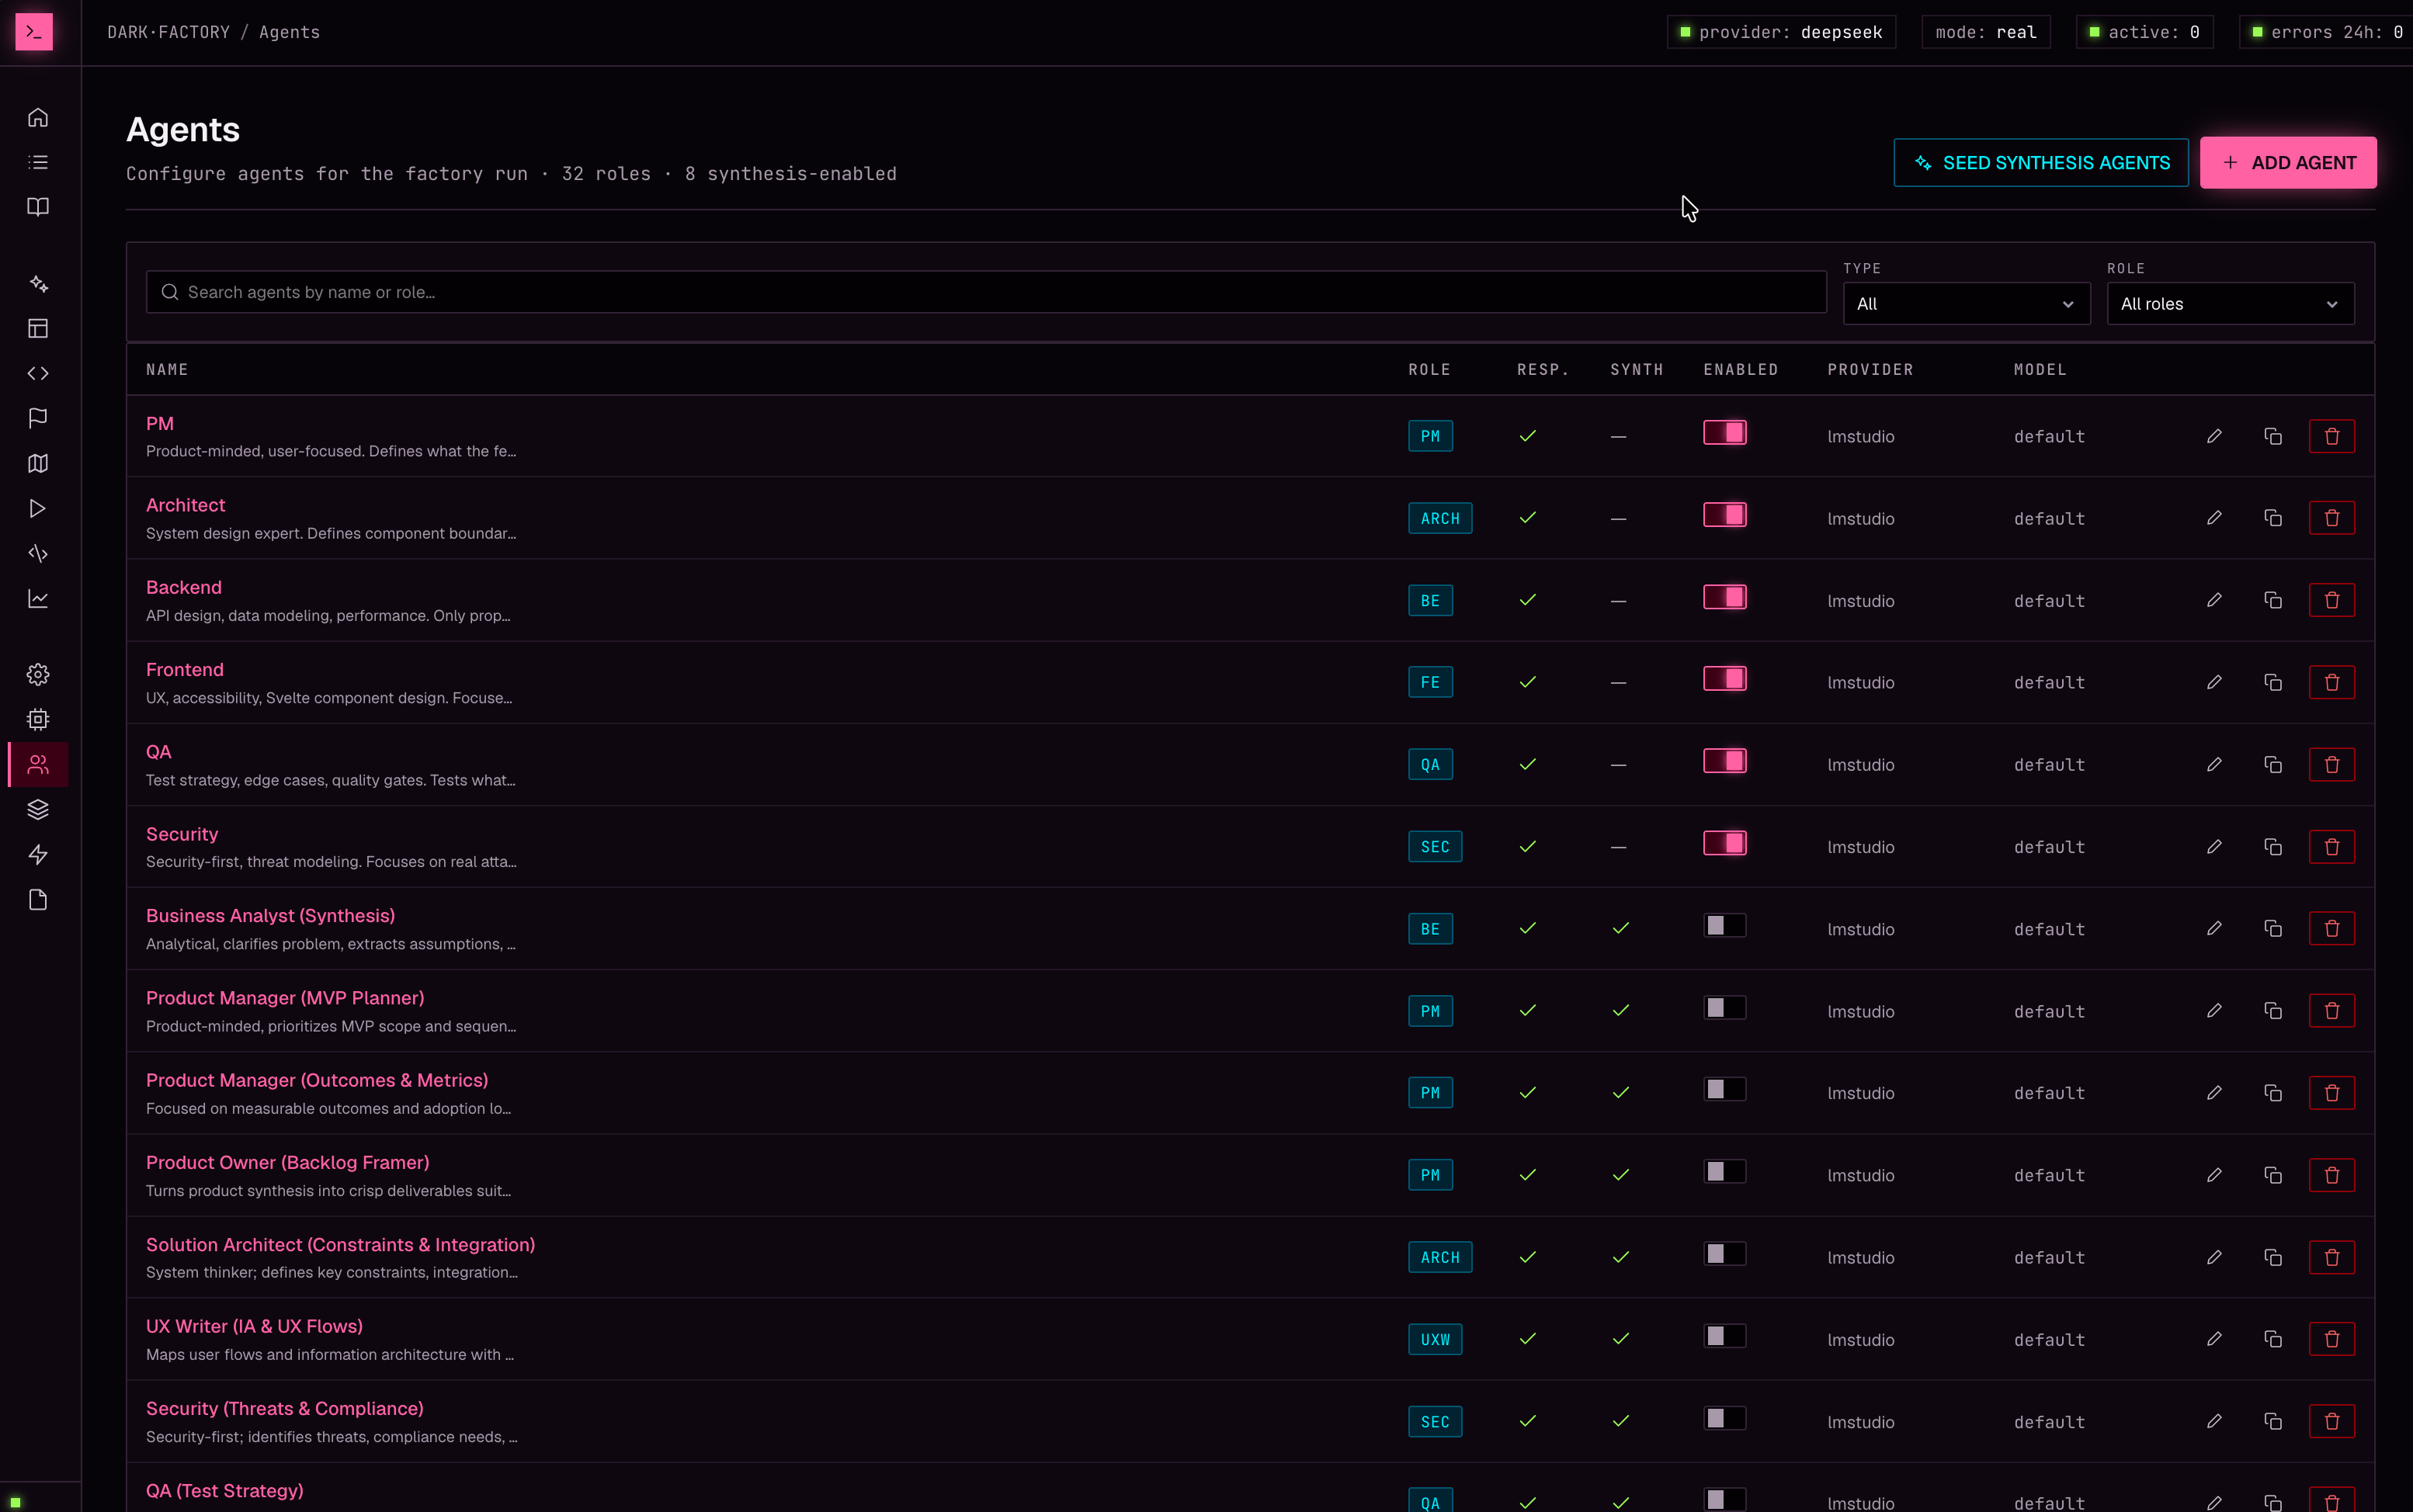Click lmstudio provider in Backend row

pos(1860,601)
